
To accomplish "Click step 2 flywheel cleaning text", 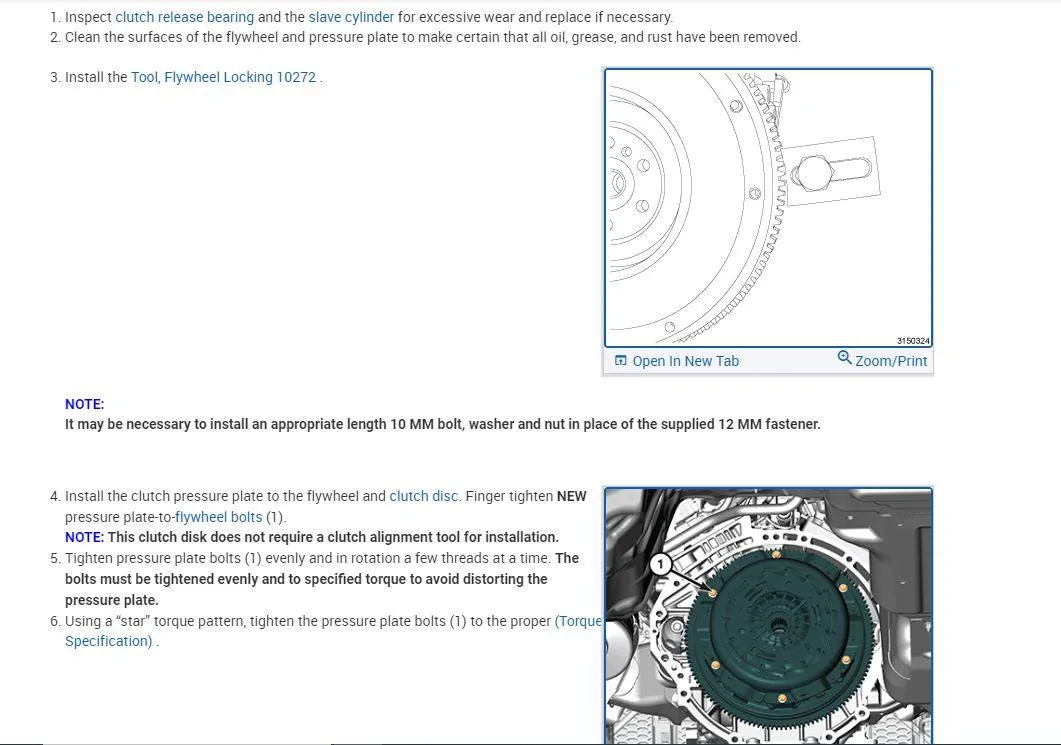I will coord(432,37).
